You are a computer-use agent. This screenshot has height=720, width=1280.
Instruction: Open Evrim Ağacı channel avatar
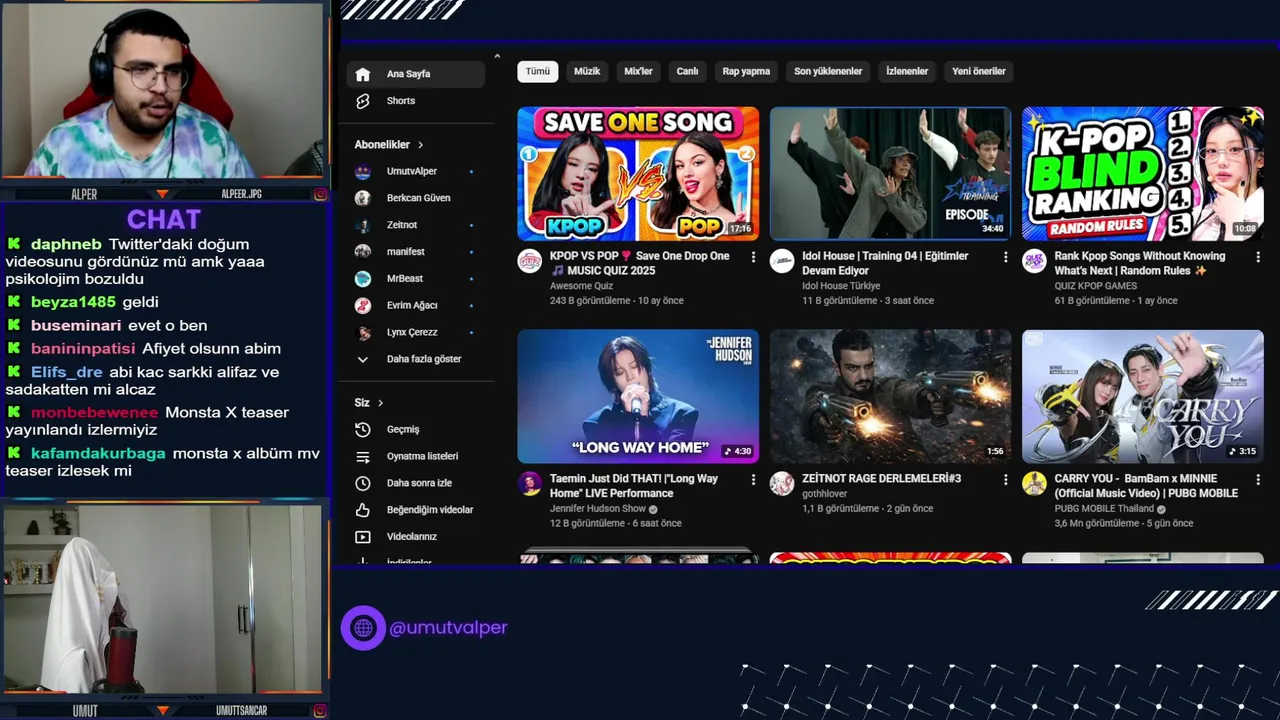coord(363,305)
